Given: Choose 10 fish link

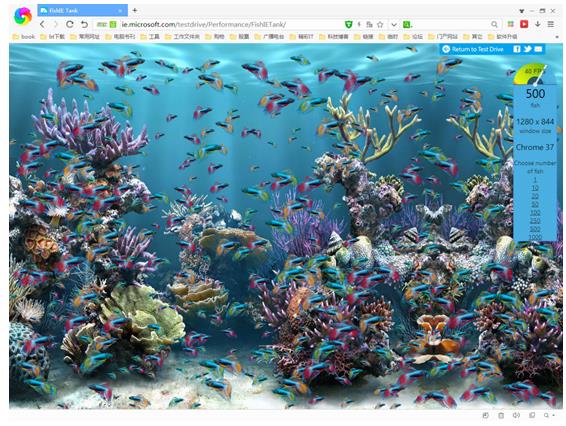Looking at the screenshot, I should (x=535, y=188).
